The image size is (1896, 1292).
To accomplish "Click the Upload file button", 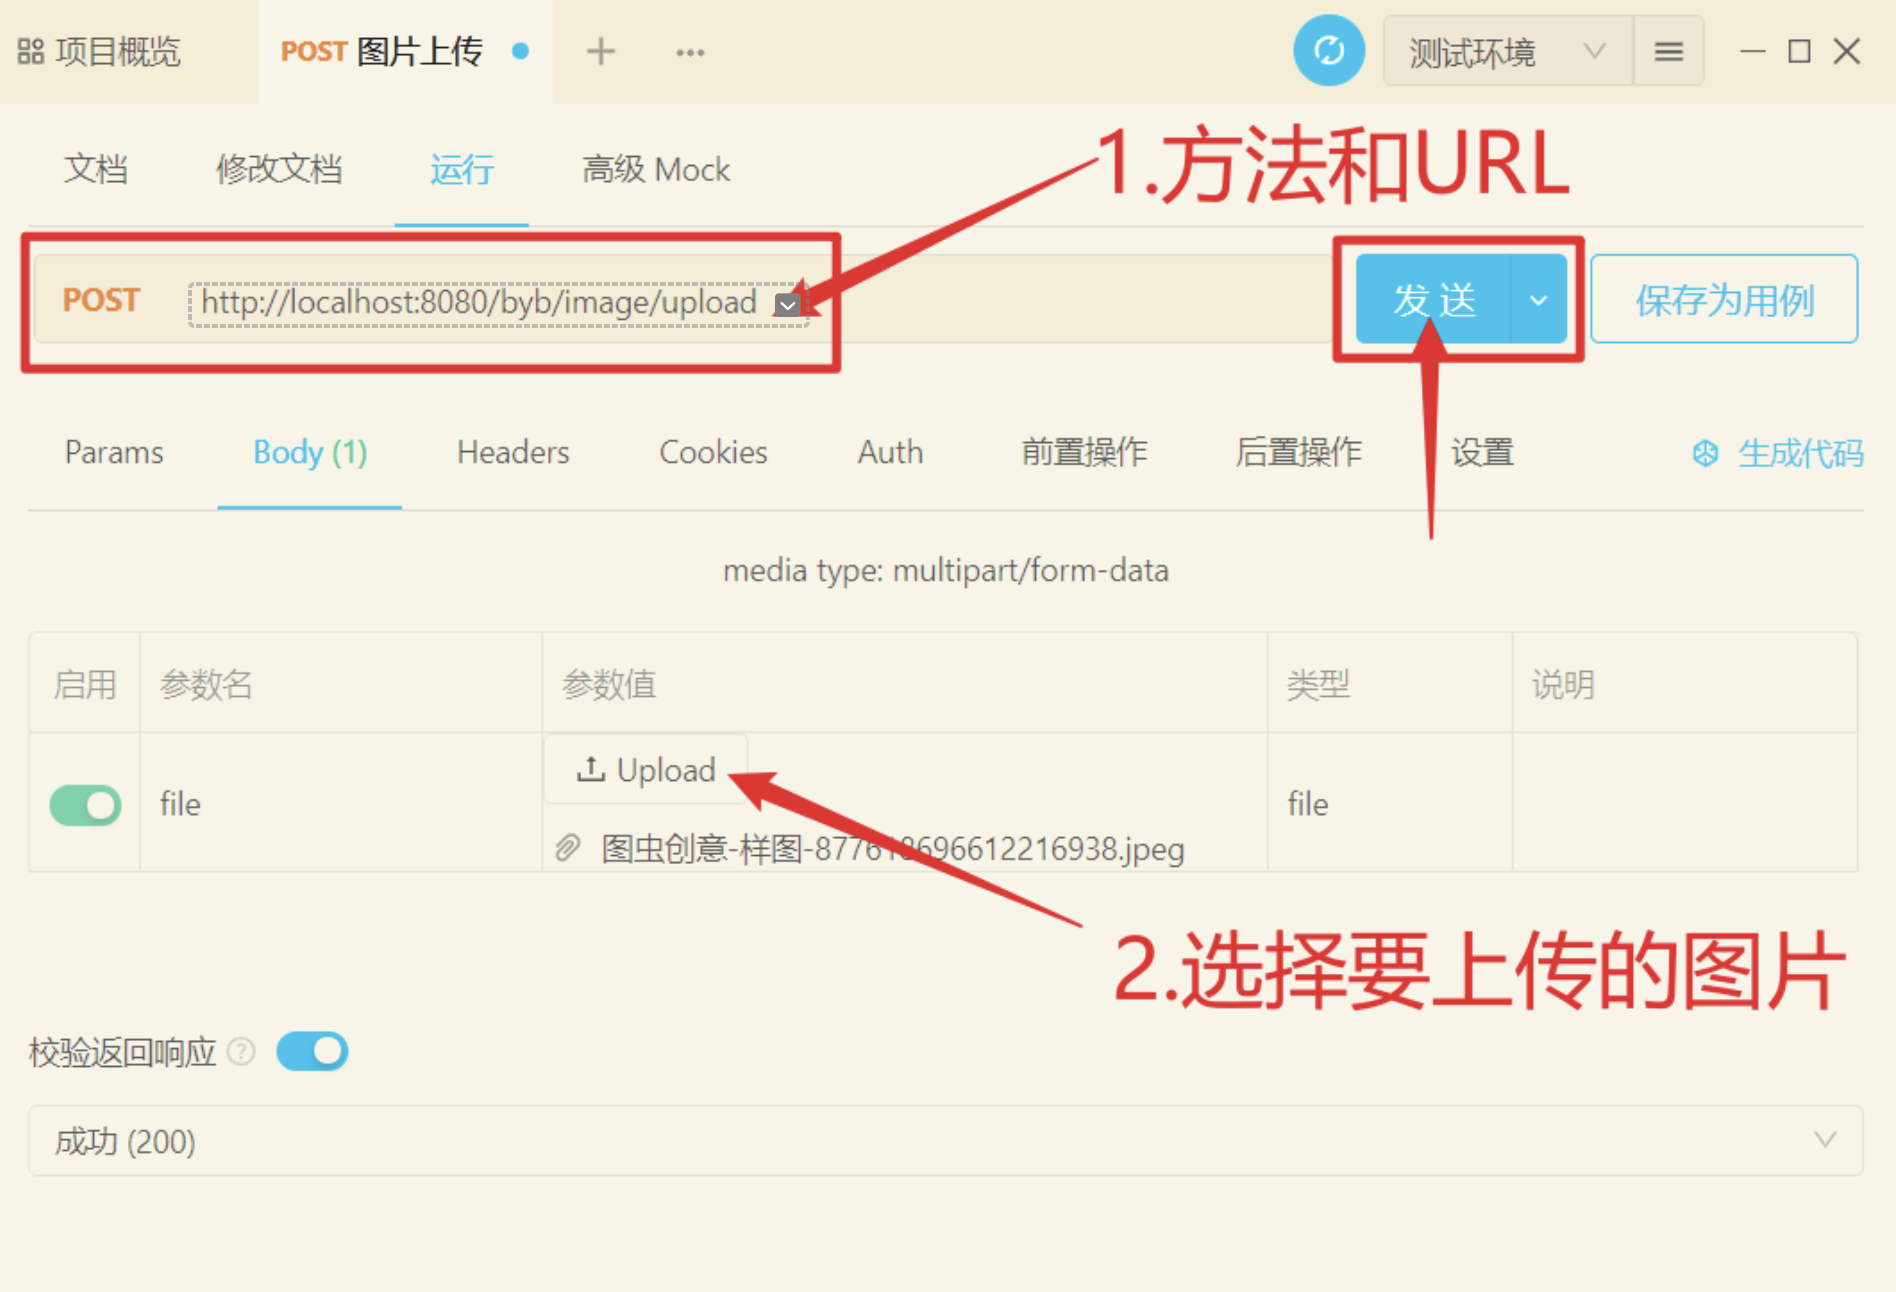I will pos(646,769).
